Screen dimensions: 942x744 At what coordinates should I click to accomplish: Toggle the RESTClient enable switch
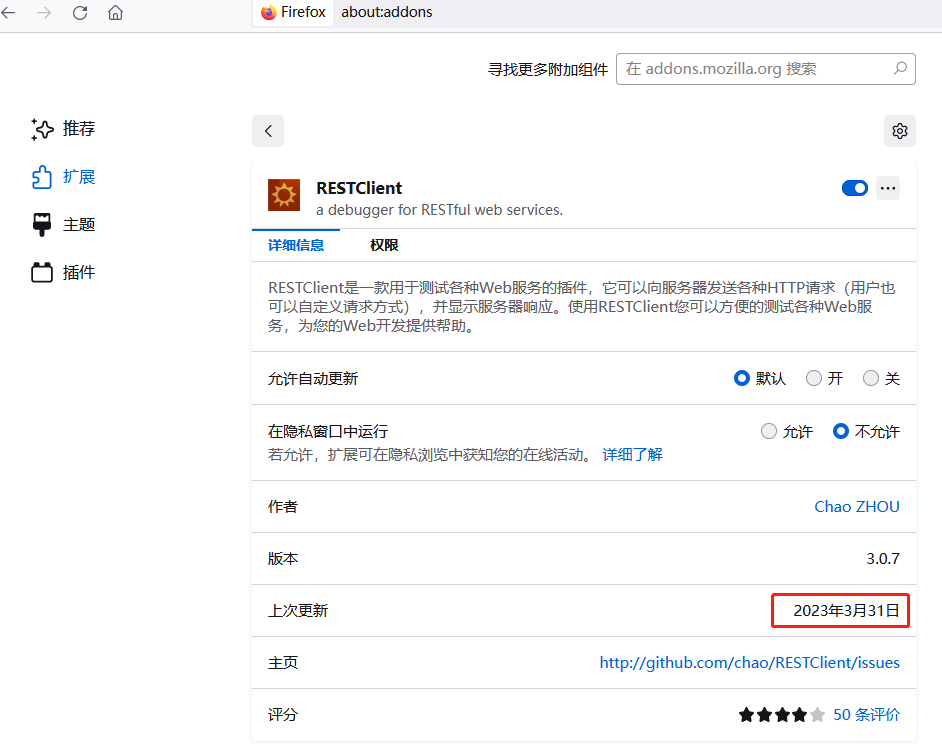click(x=854, y=188)
